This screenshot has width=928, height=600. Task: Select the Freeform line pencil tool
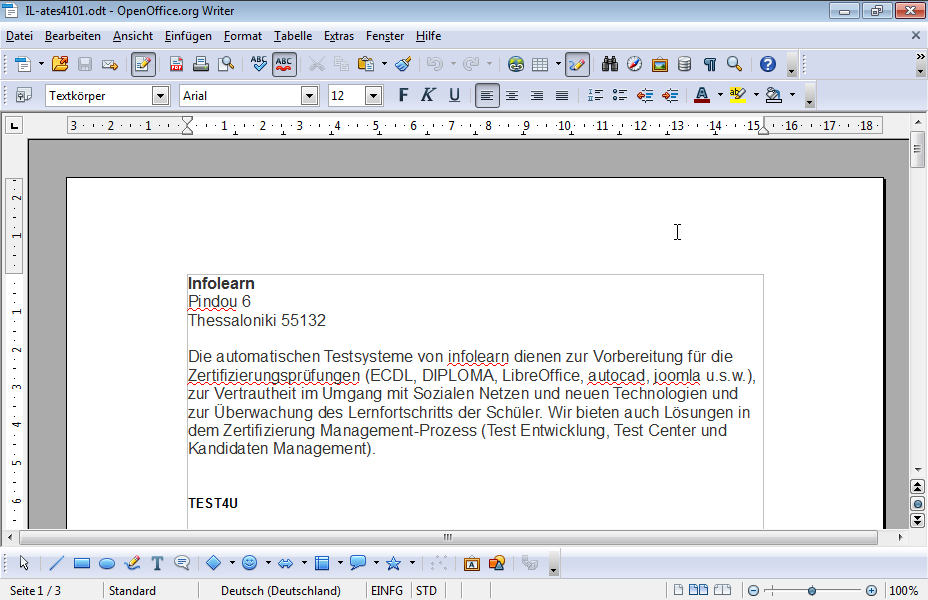[133, 563]
